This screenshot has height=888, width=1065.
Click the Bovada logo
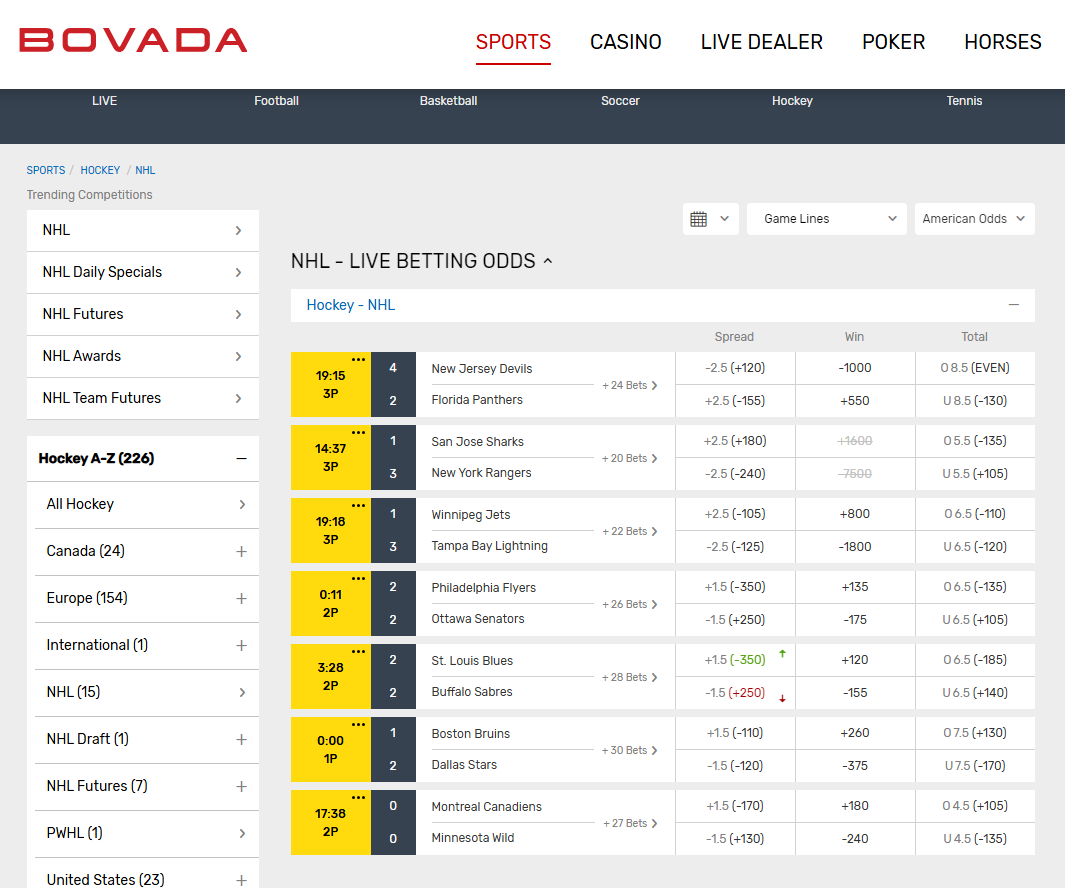(x=133, y=41)
